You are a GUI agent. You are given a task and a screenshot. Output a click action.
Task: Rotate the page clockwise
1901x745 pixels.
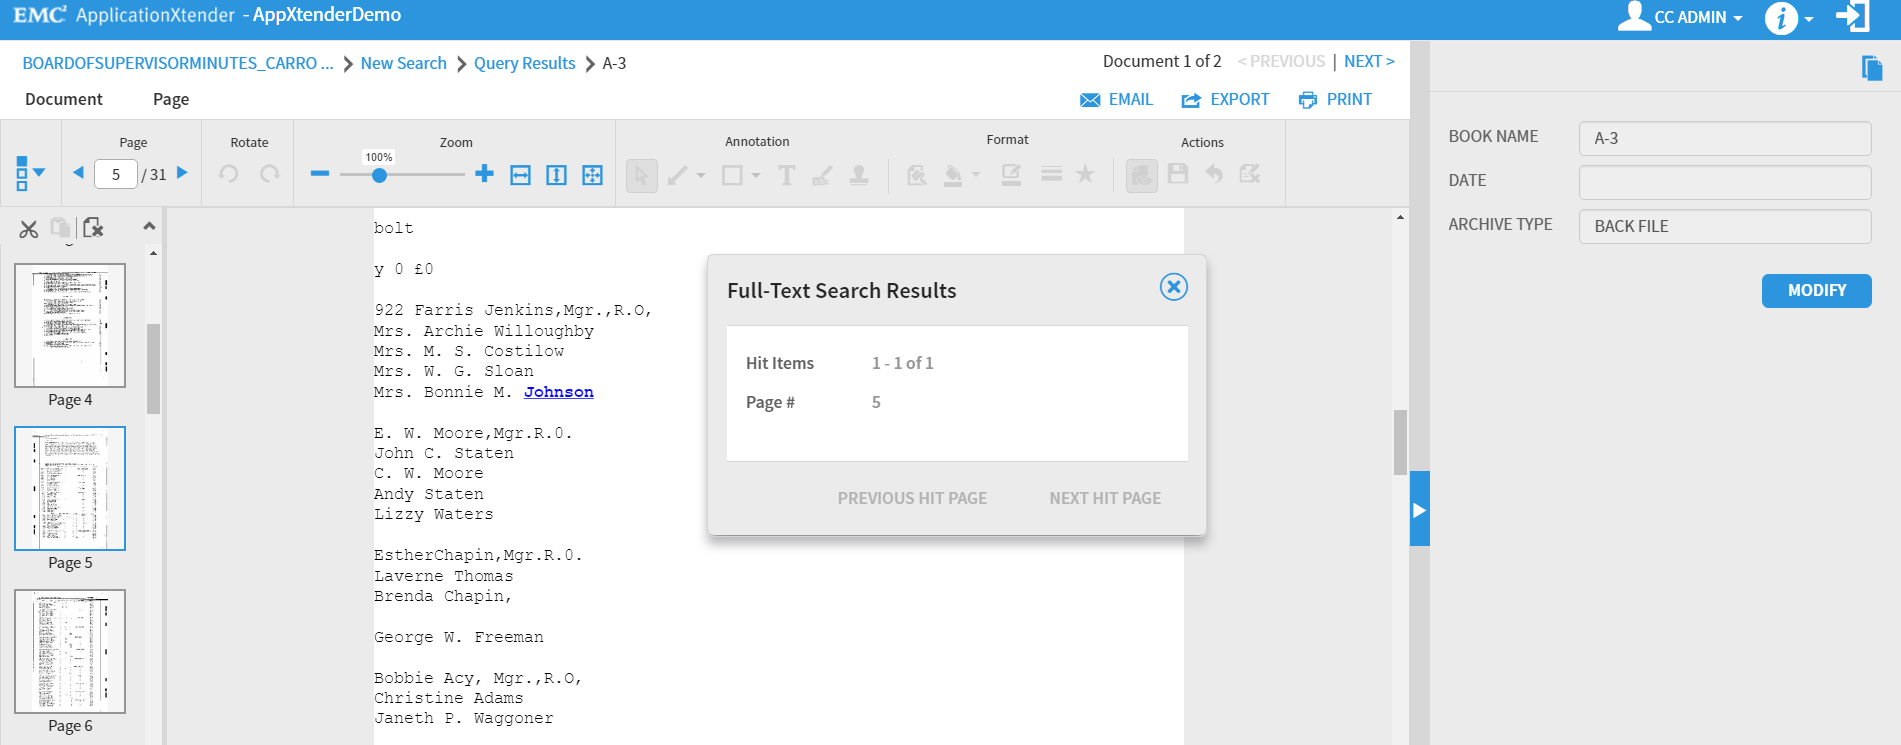(x=269, y=174)
